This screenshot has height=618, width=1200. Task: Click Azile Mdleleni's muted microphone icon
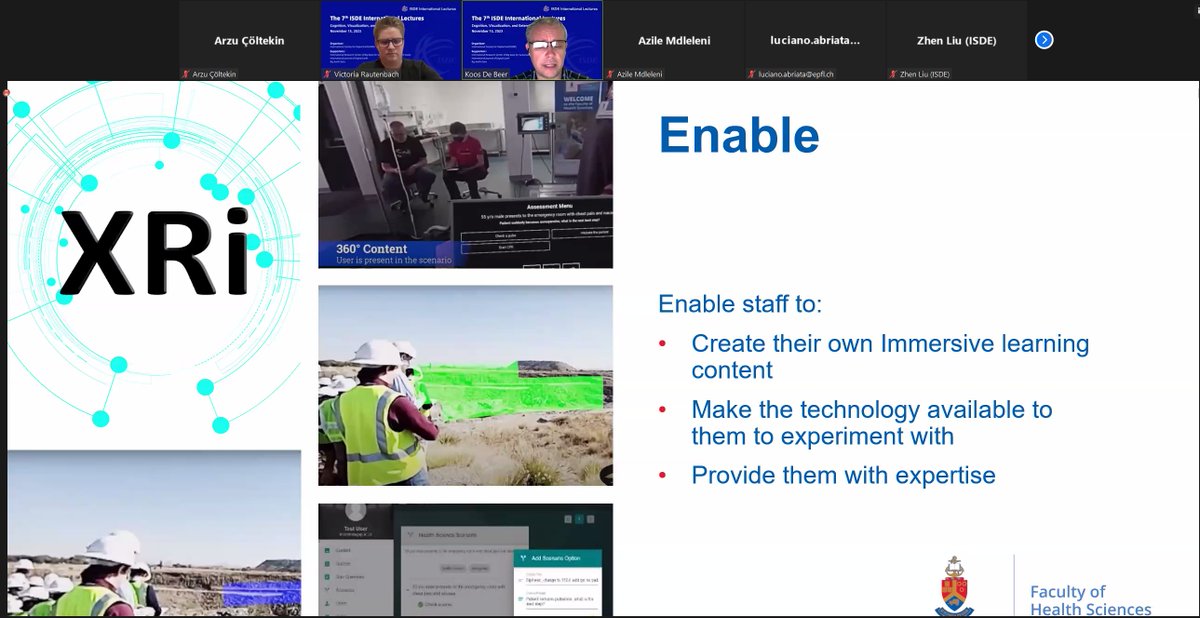coord(609,74)
